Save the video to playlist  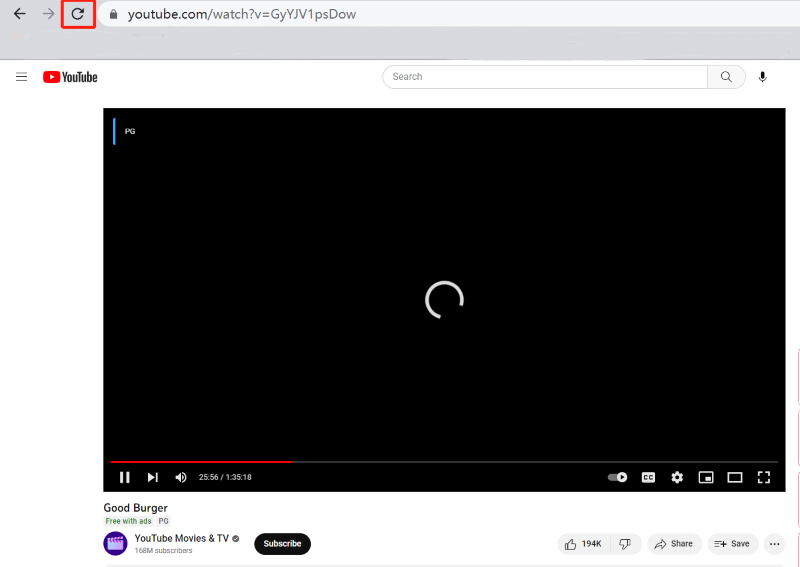732,544
